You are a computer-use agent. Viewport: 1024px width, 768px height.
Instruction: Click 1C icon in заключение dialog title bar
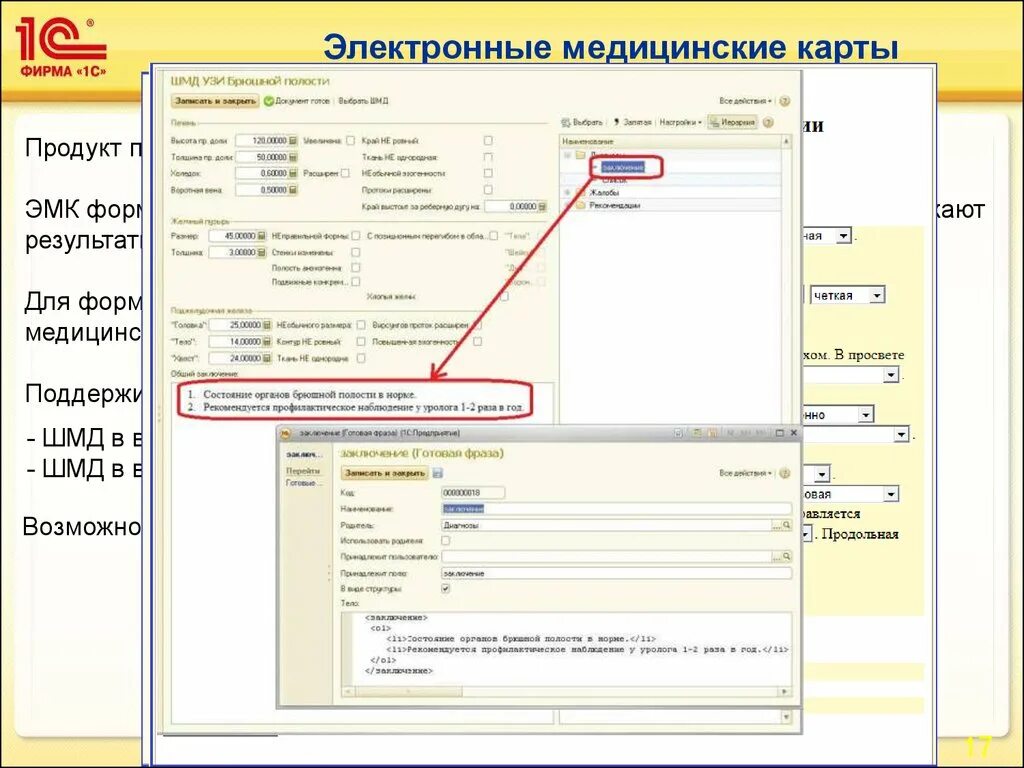[x=286, y=433]
